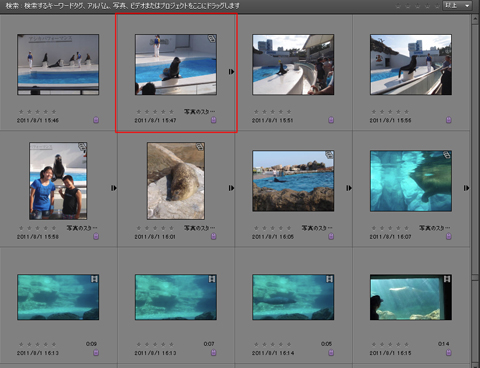Click the 写真のスタ… caption under the 15:58 photo
This screenshot has width=480, height=368.
click(82, 228)
